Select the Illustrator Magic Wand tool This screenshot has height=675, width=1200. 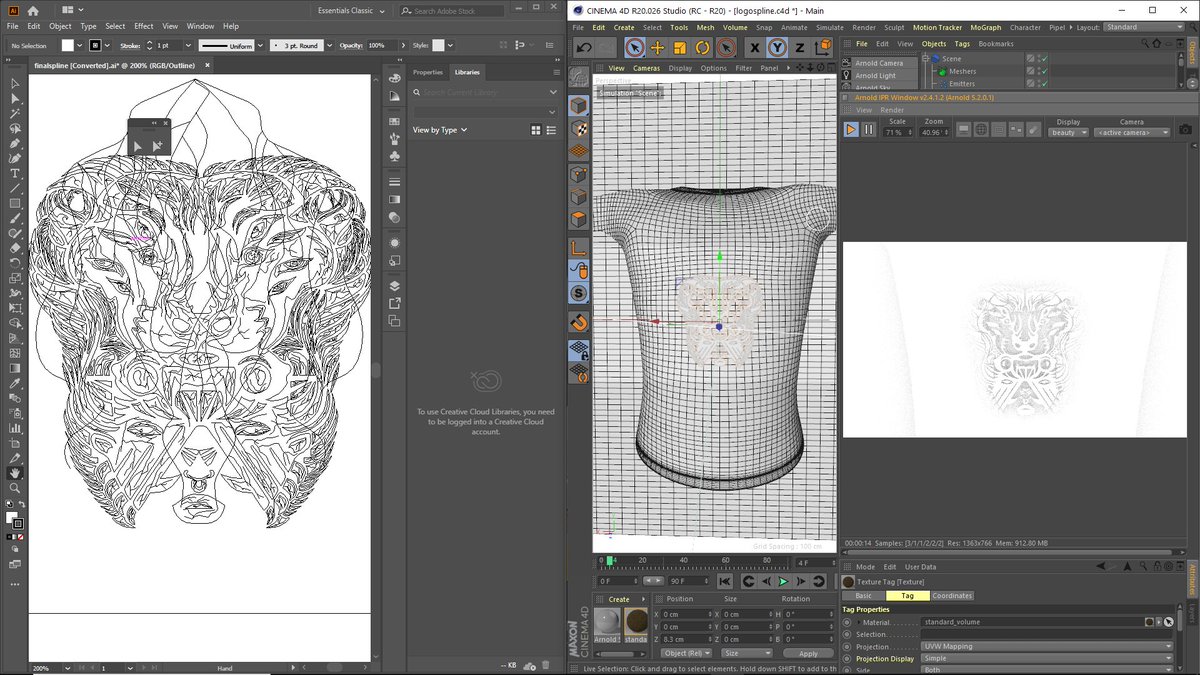(x=15, y=114)
